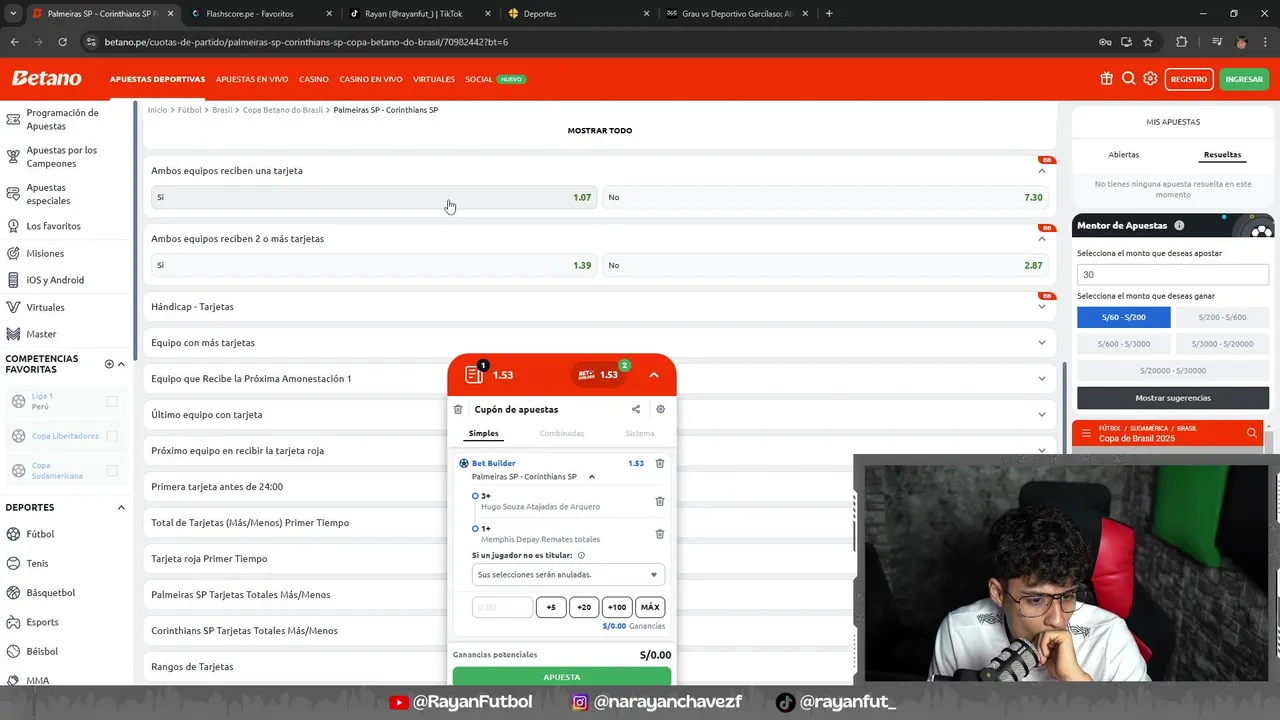Viewport: 1280px width, 720px height.
Task: Open the Chrome extensions puzzle icon
Action: tap(1181, 42)
